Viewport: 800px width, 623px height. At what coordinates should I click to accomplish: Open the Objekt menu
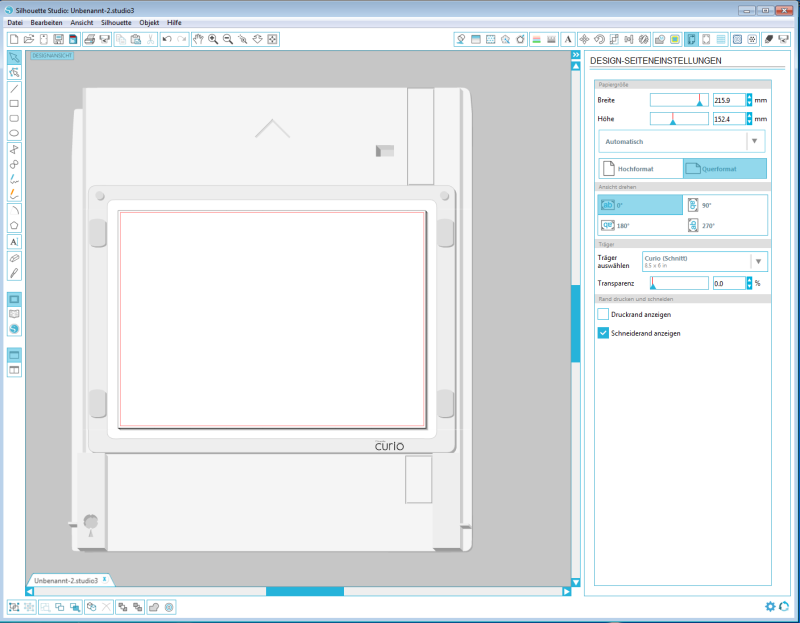click(149, 22)
